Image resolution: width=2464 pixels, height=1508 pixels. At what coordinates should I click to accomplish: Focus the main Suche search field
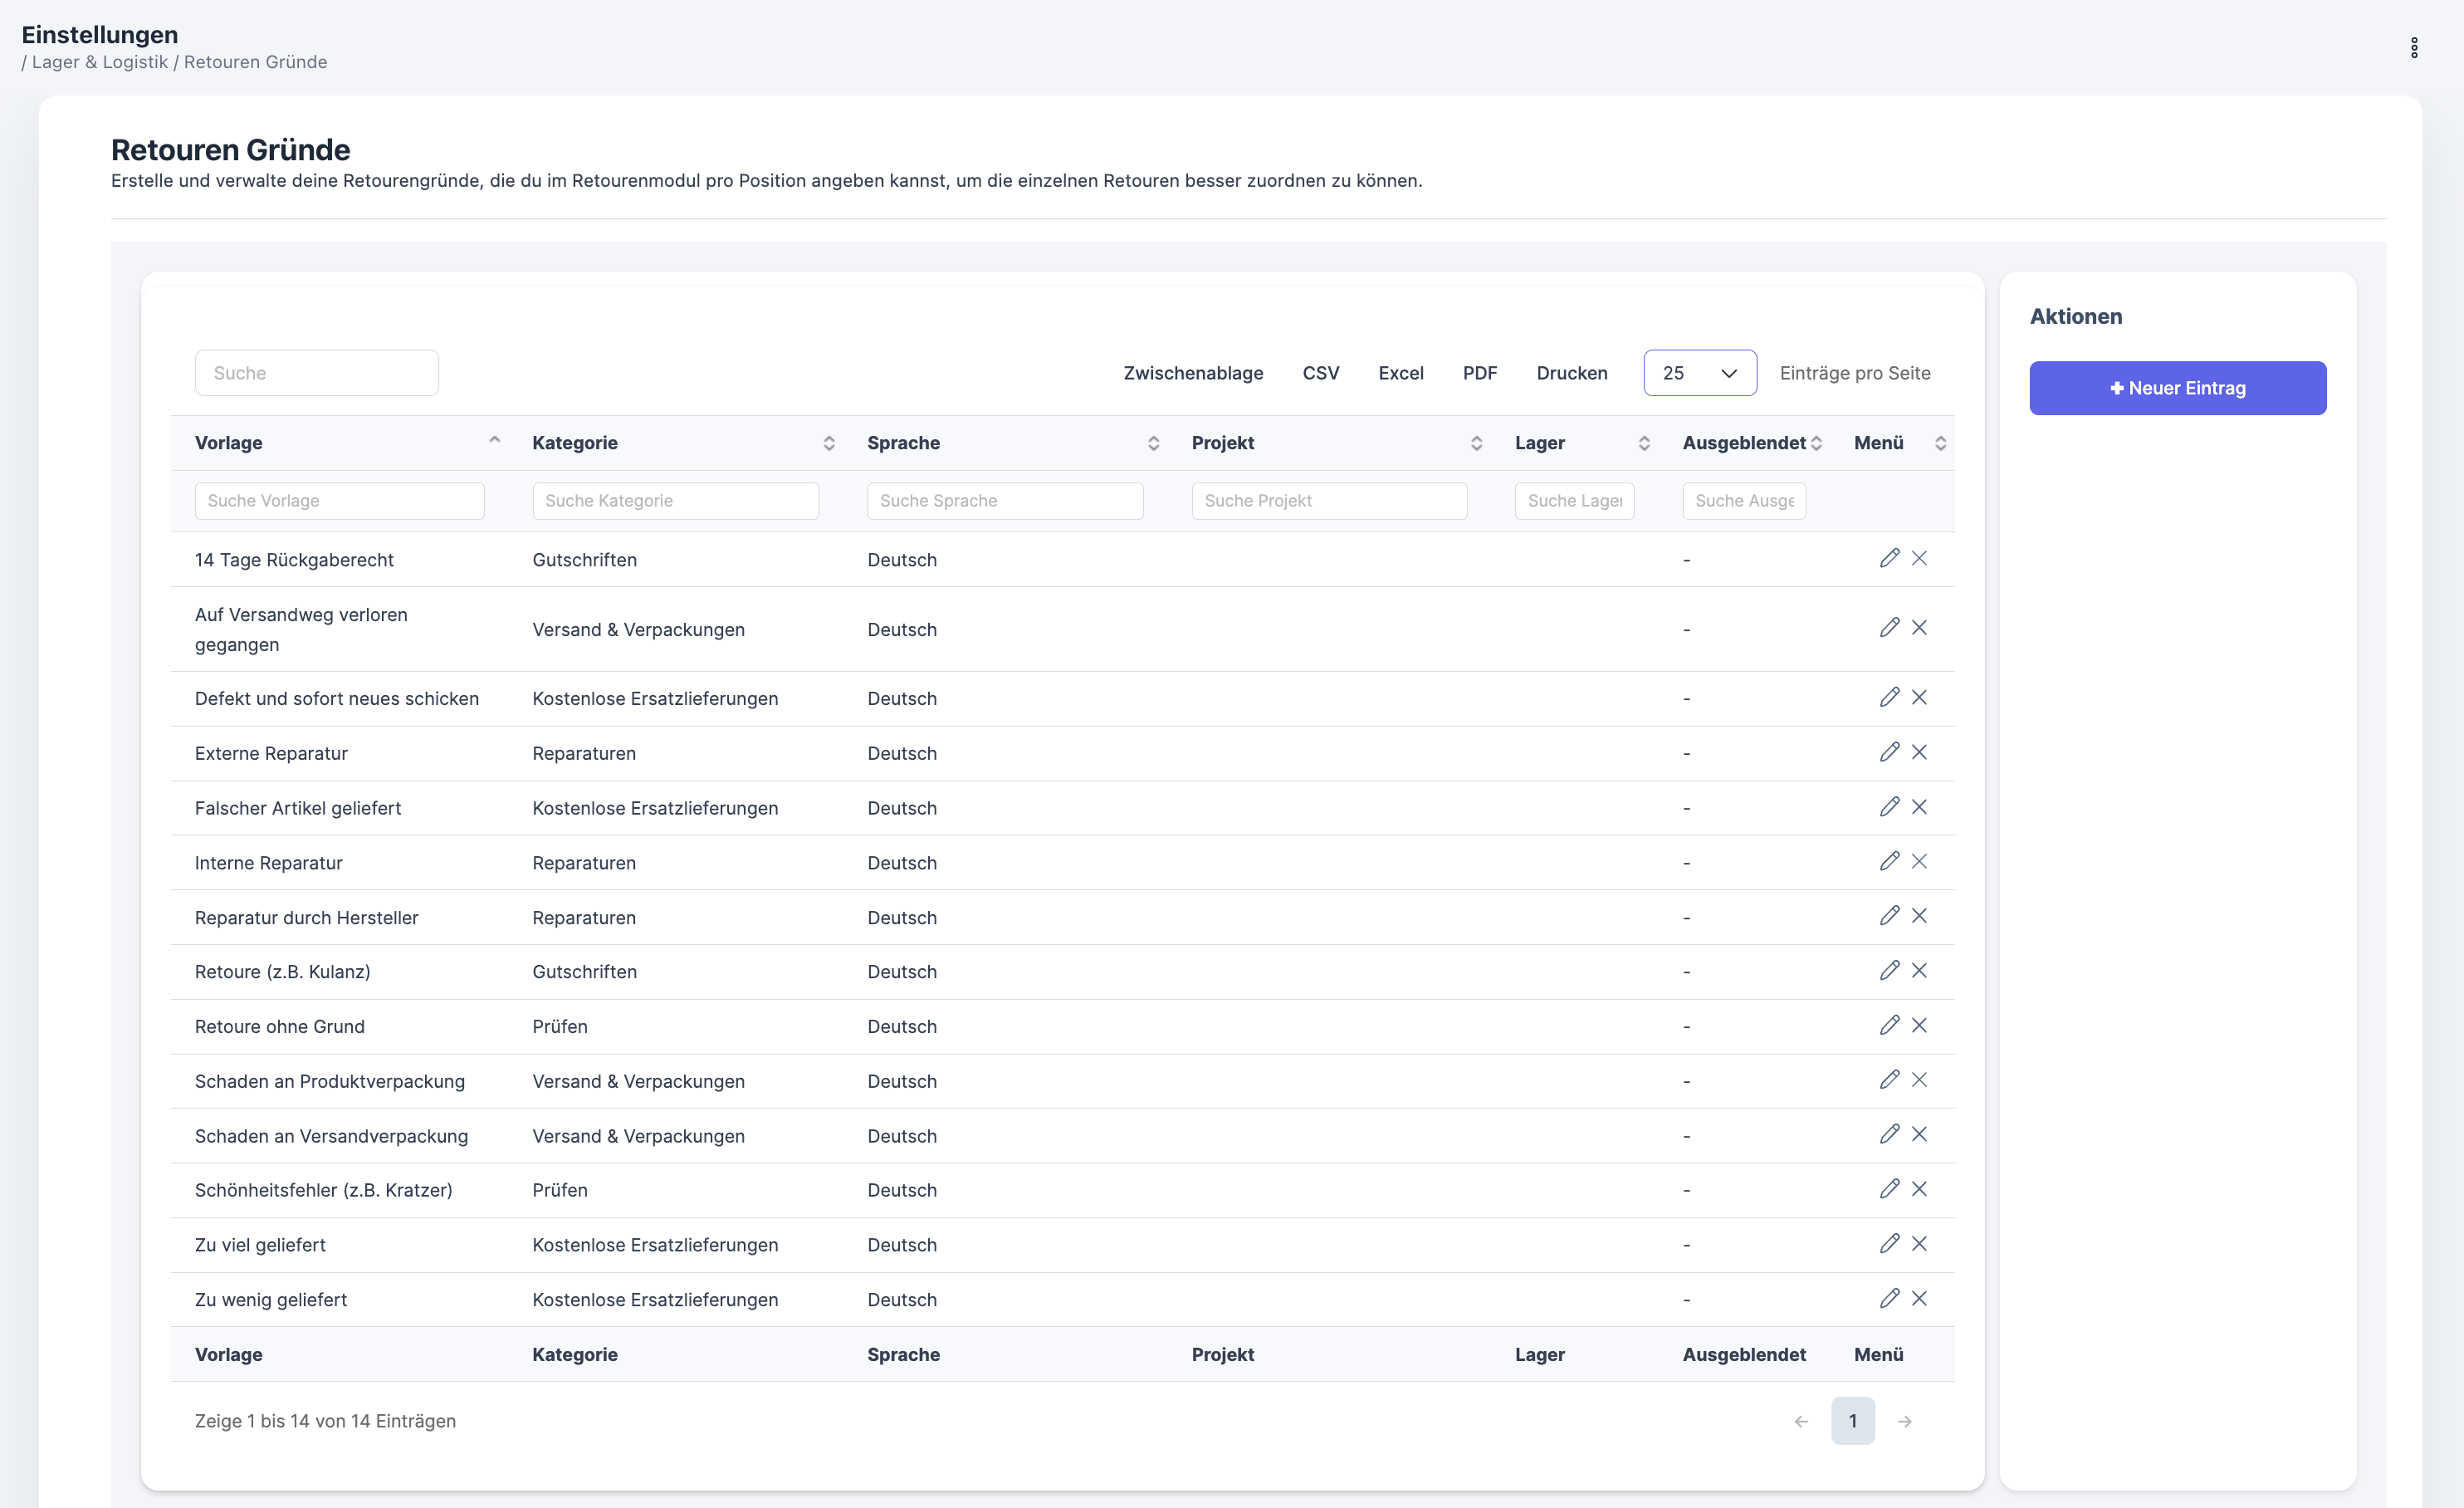coord(317,373)
